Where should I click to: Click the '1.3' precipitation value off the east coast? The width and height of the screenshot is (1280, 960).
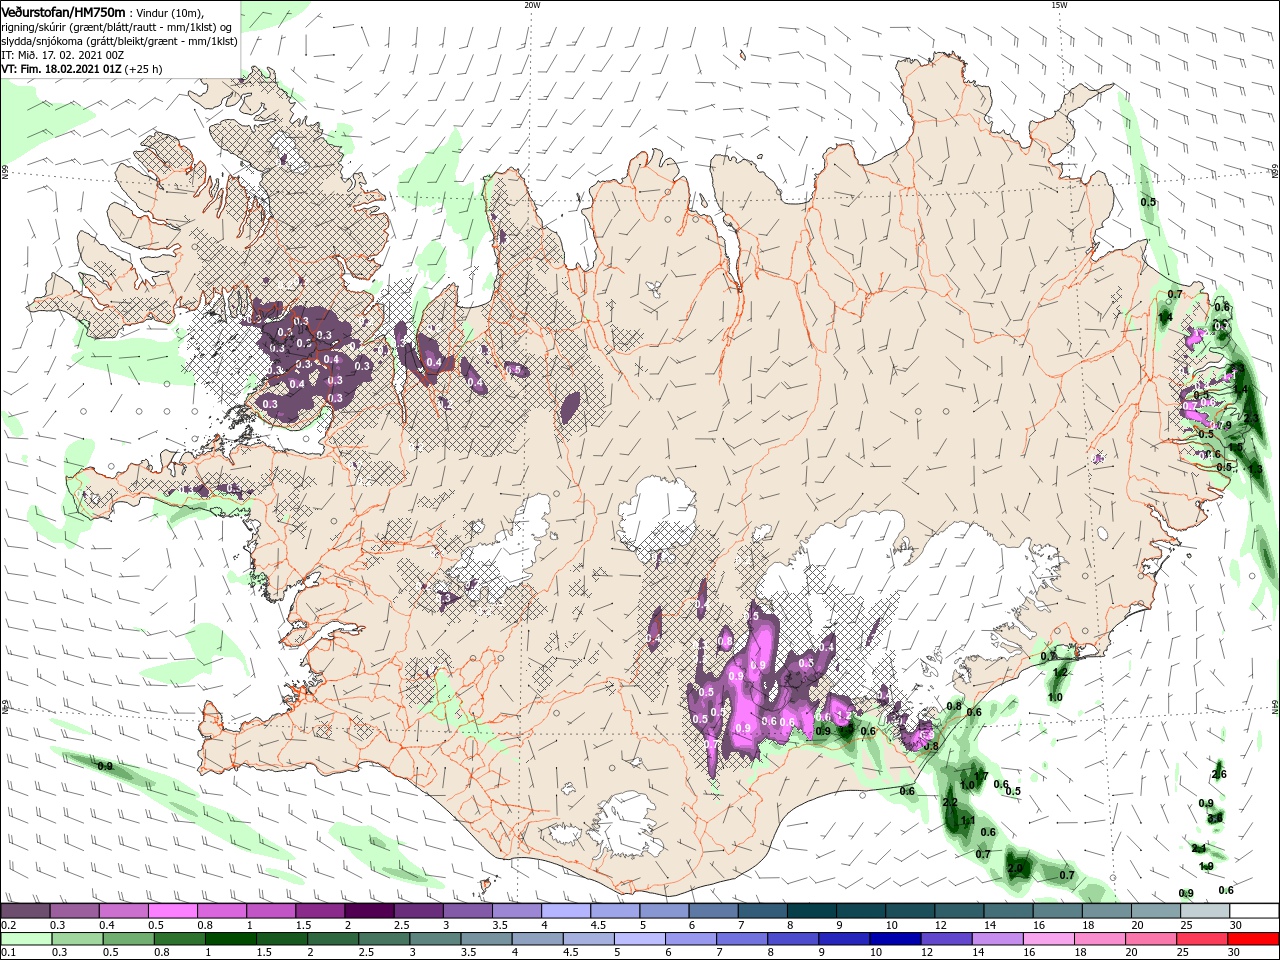tap(1255, 469)
